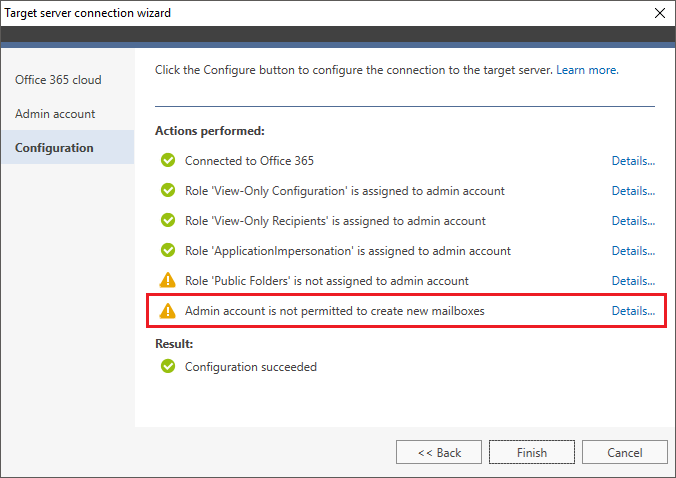
Task: Select the text 'Connected to Office 365'
Action: point(249,161)
